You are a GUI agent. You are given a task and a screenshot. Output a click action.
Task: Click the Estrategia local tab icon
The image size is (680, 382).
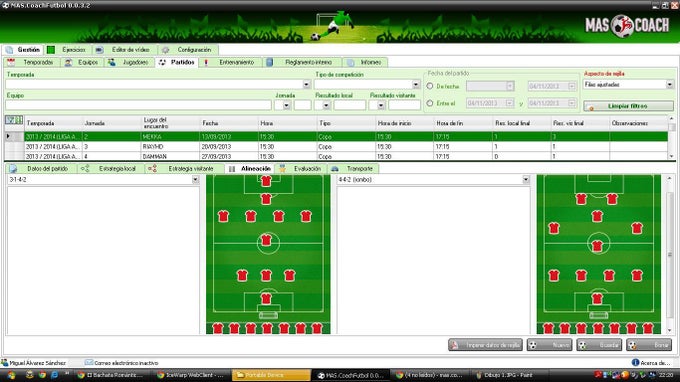point(85,169)
